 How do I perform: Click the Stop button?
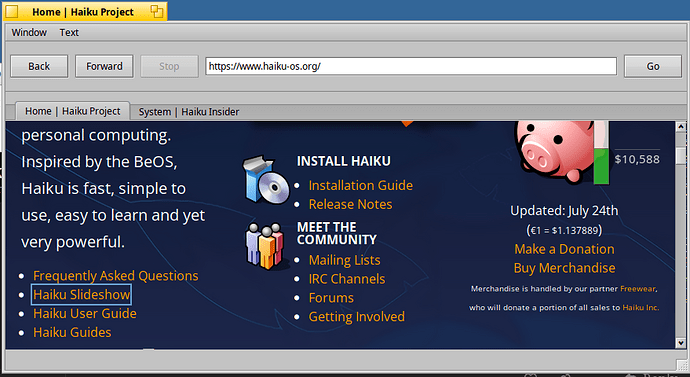click(169, 66)
